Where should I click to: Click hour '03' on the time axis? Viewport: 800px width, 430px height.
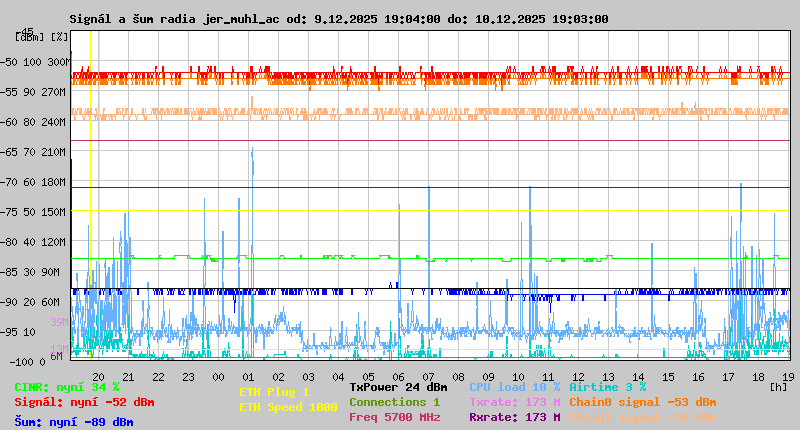tap(308, 377)
